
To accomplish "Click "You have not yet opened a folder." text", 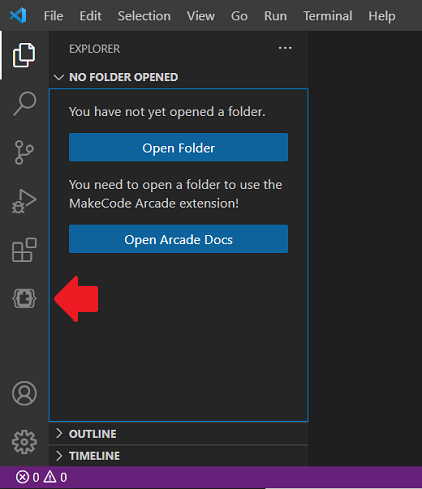I will point(167,112).
